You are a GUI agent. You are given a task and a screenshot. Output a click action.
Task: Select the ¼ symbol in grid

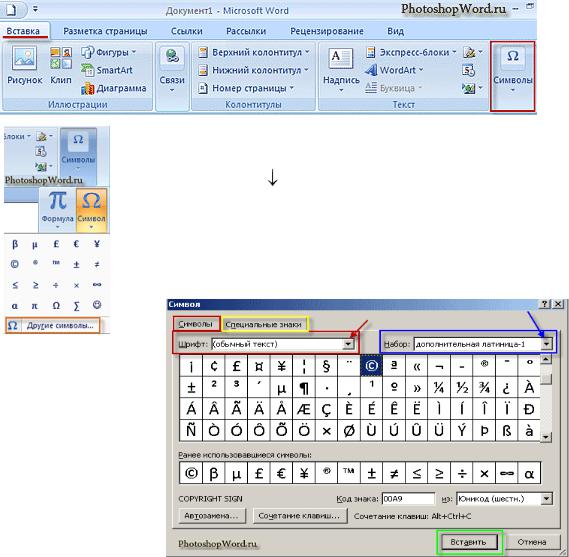439,388
